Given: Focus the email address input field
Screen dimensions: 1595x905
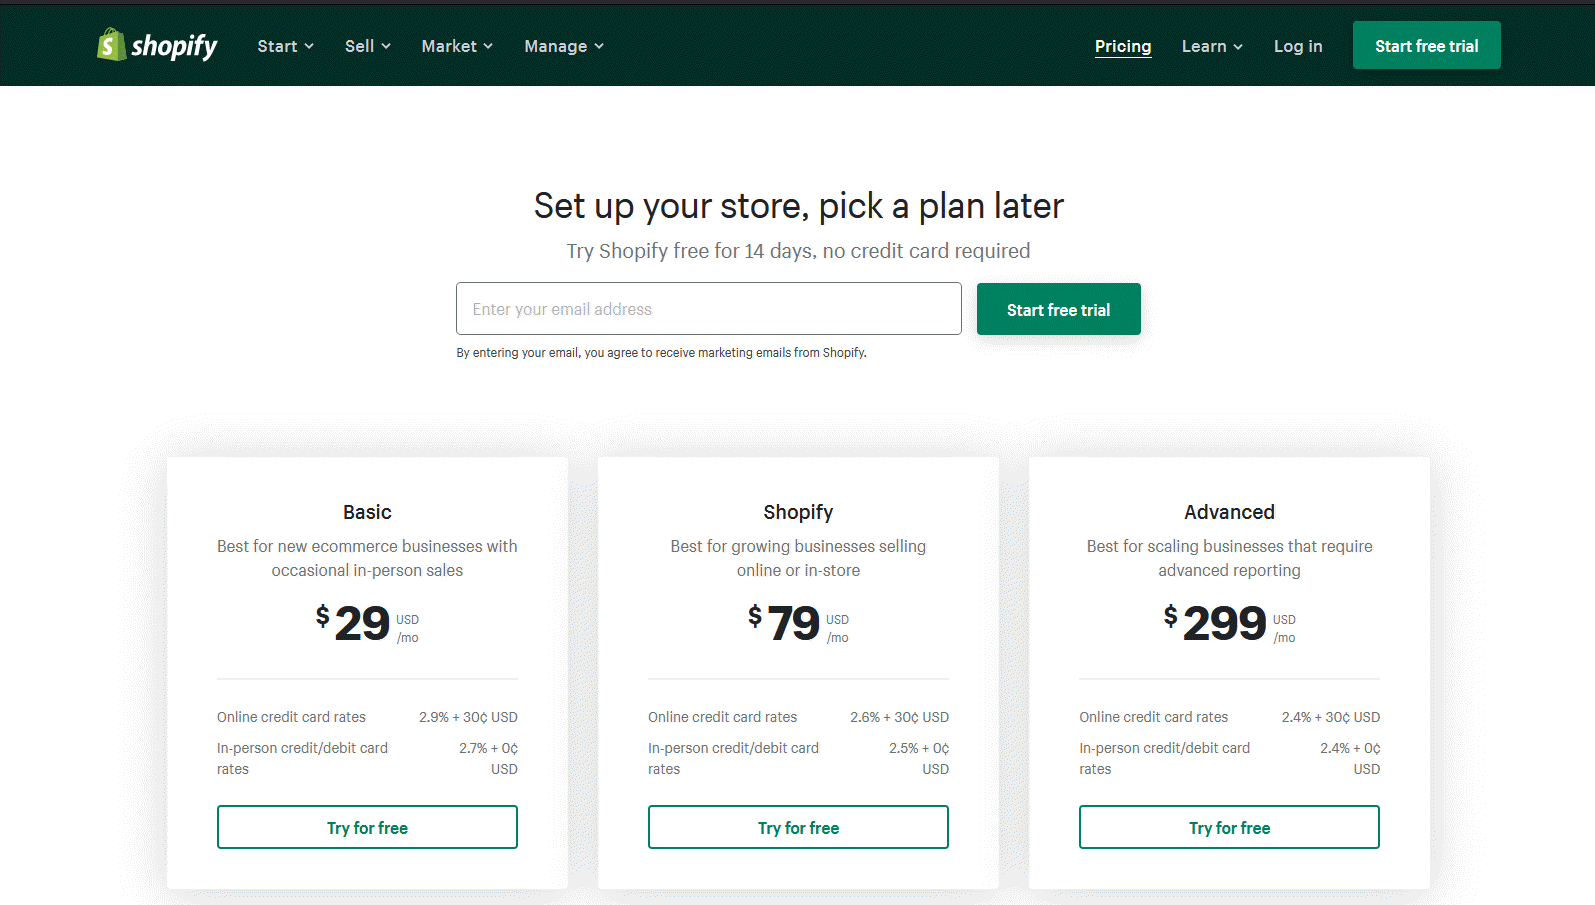Looking at the screenshot, I should (708, 309).
